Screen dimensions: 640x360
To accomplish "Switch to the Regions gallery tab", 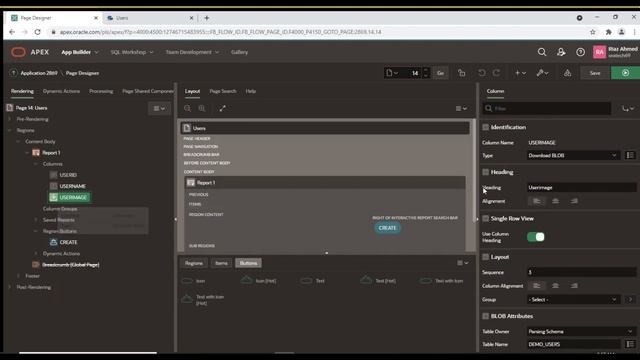I will [x=194, y=263].
